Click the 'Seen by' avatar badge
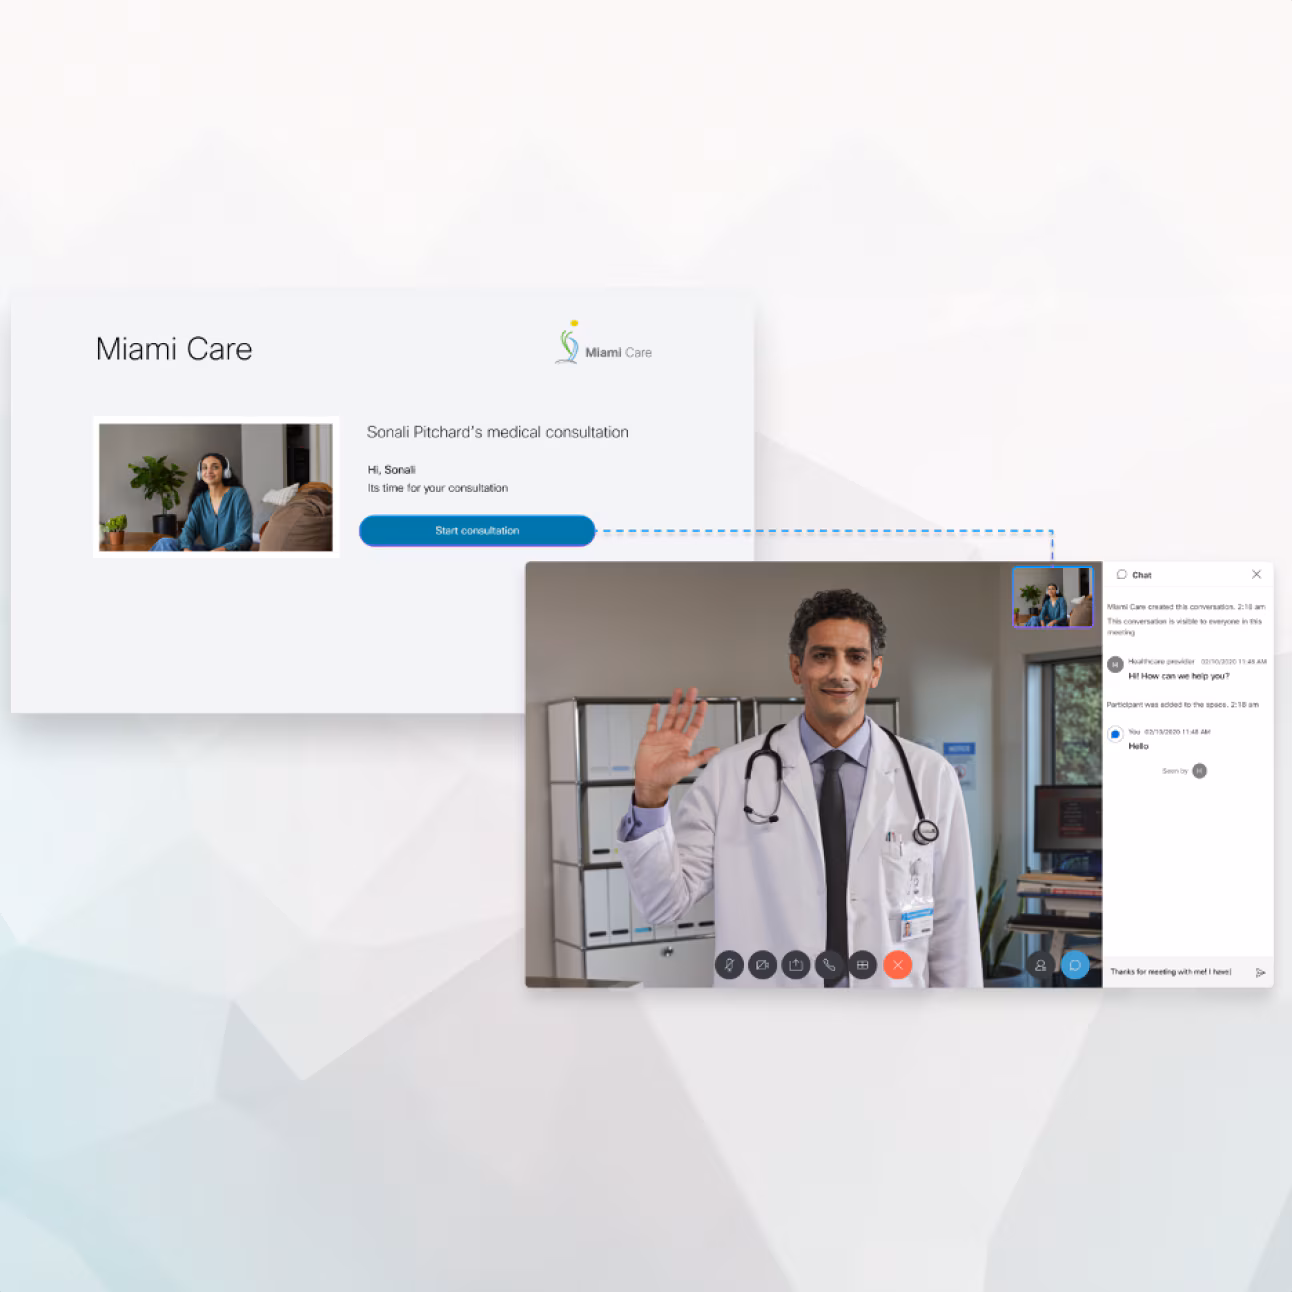Viewport: 1292px width, 1292px height. click(x=1200, y=771)
